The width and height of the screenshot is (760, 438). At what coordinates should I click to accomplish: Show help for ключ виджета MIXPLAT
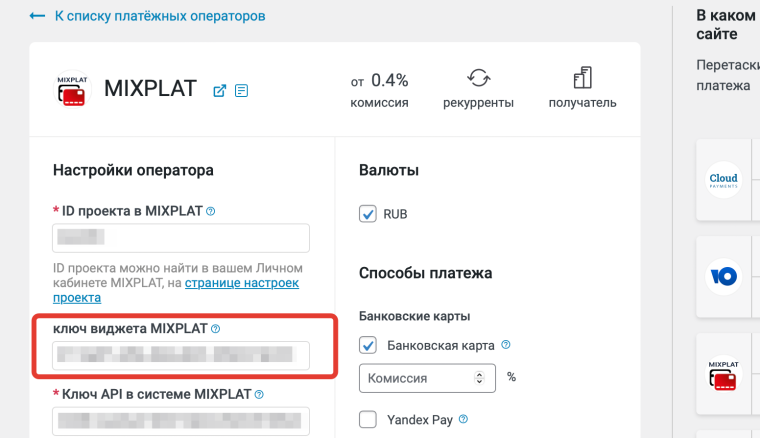[216, 328]
